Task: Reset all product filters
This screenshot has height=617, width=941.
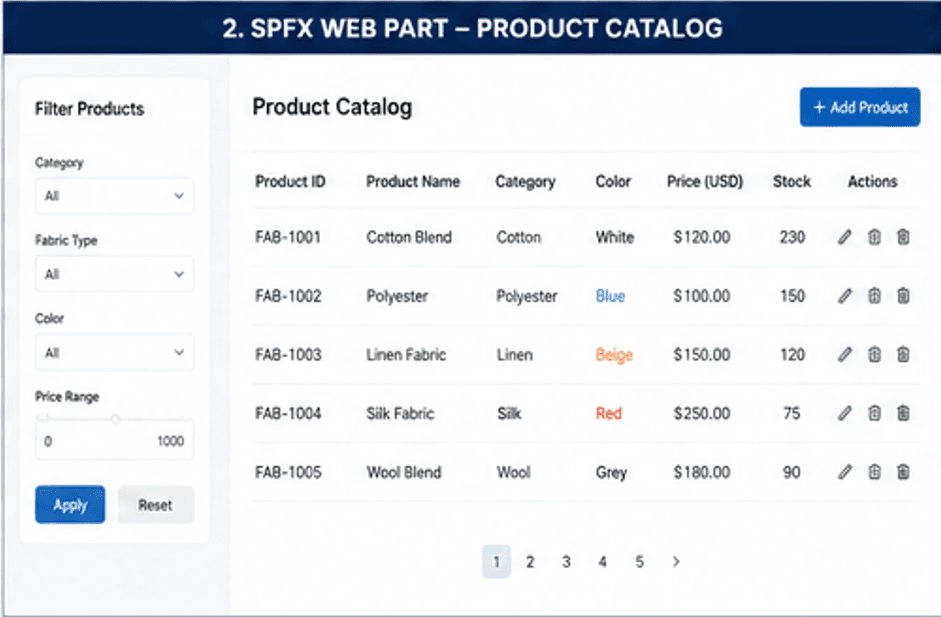Action: 156,505
